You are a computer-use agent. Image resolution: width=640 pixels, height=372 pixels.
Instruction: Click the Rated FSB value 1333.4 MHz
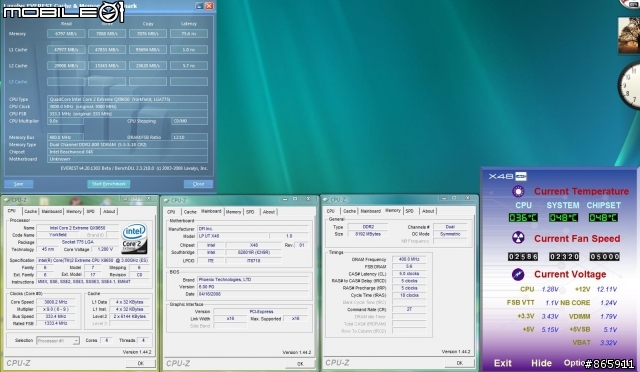(56, 323)
